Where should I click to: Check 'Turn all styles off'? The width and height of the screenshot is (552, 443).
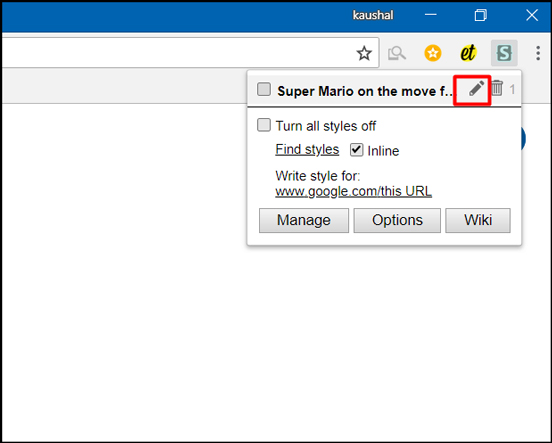point(264,125)
